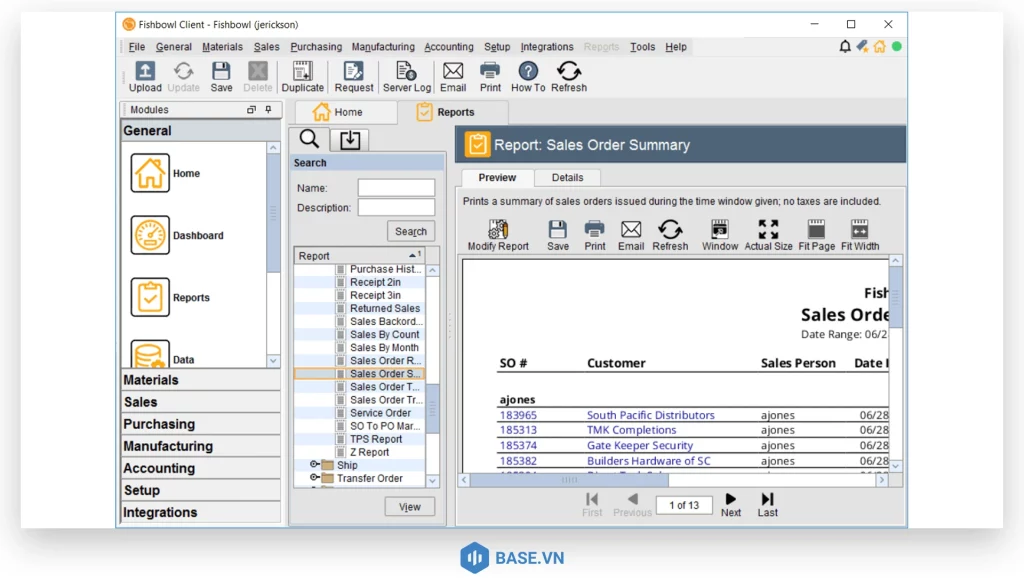The height and width of the screenshot is (587, 1024).
Task: Open sales order 183965 link
Action: [x=518, y=415]
